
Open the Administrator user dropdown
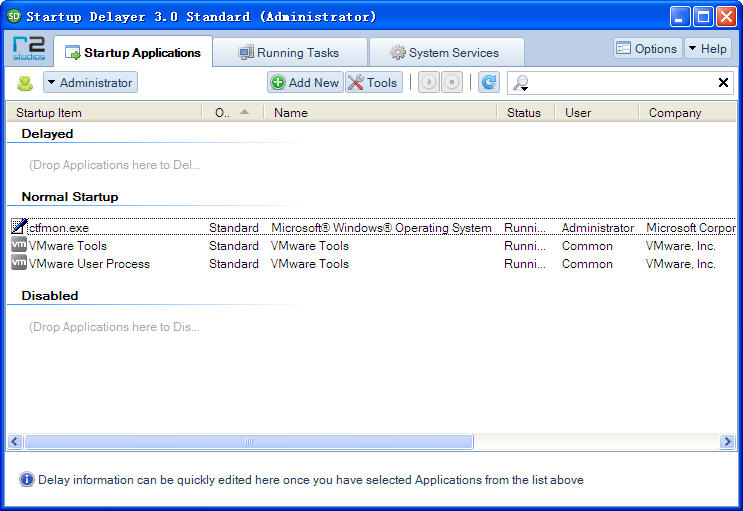pyautogui.click(x=91, y=82)
